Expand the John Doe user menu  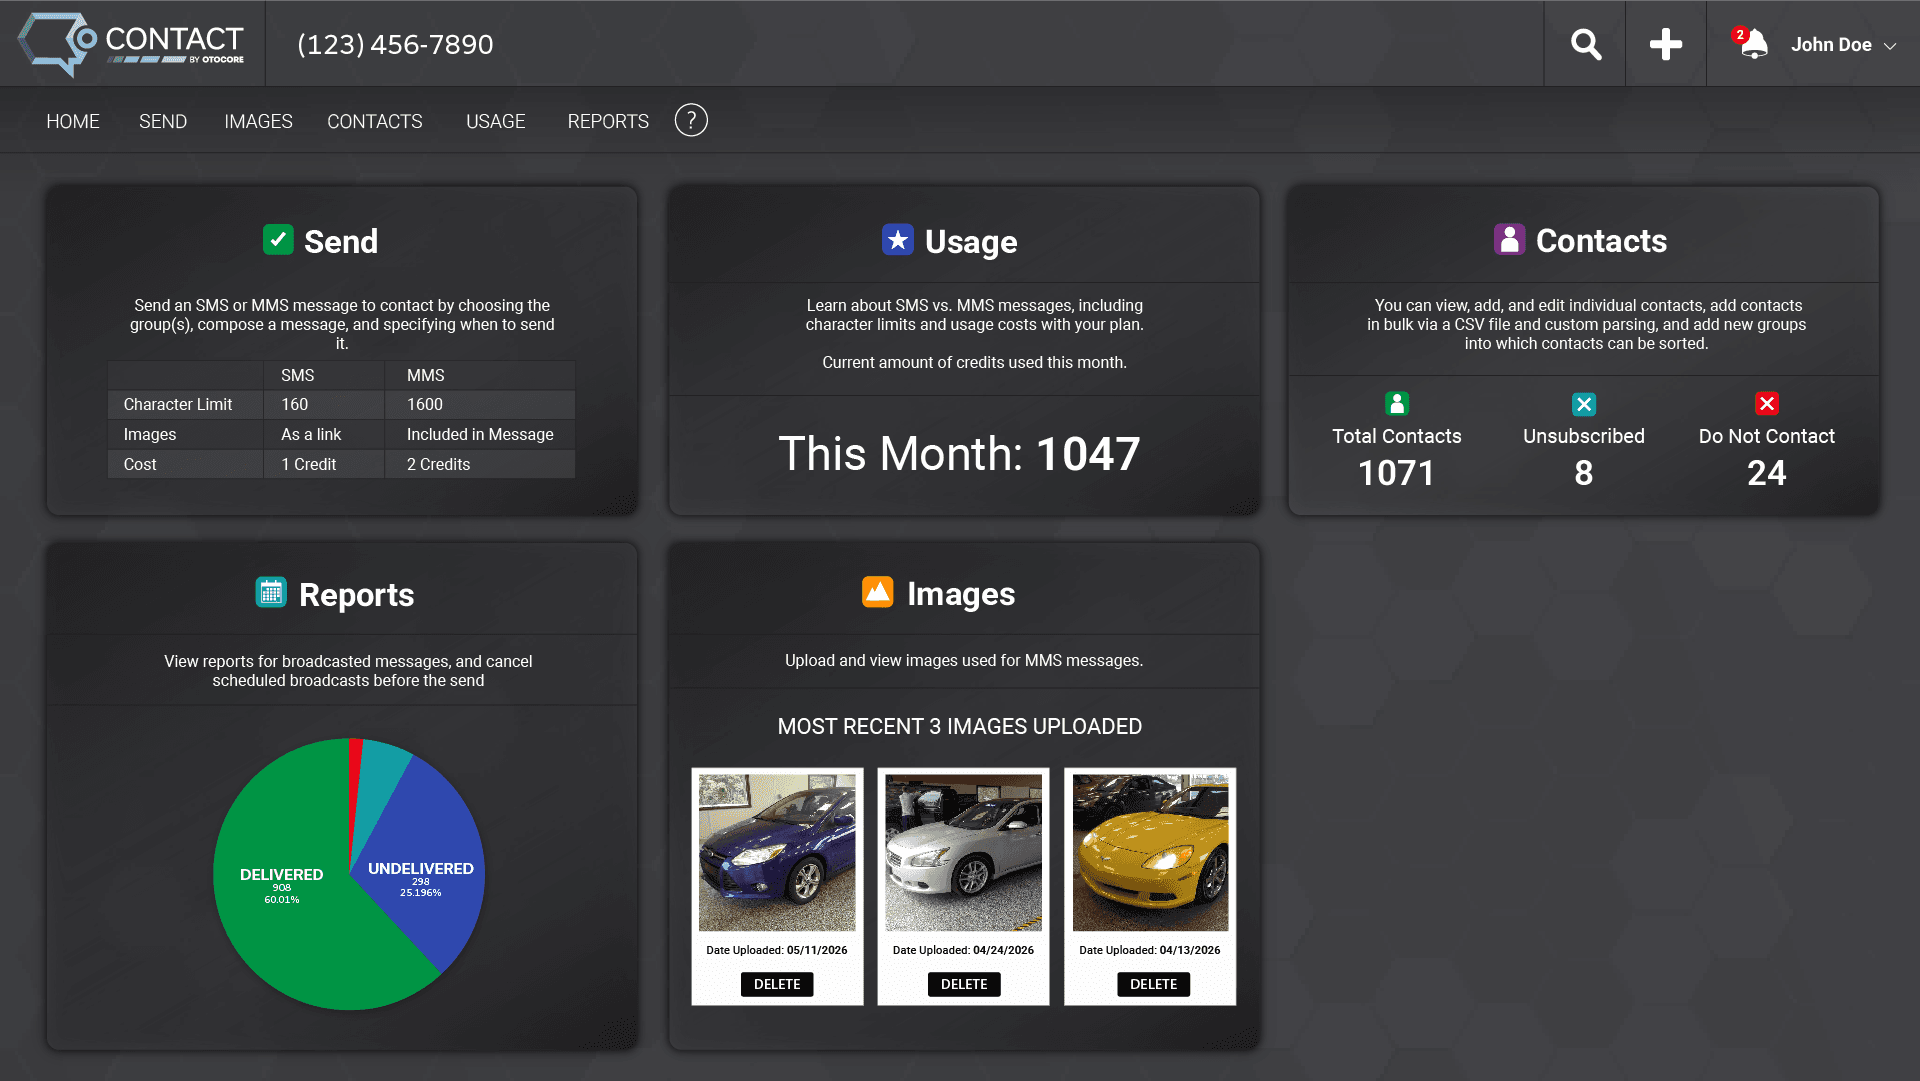(1843, 45)
